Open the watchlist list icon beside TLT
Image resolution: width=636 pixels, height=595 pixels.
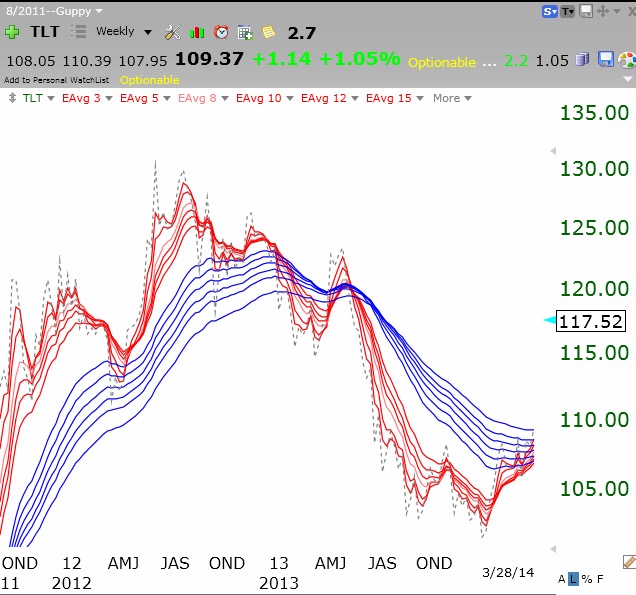[78, 32]
